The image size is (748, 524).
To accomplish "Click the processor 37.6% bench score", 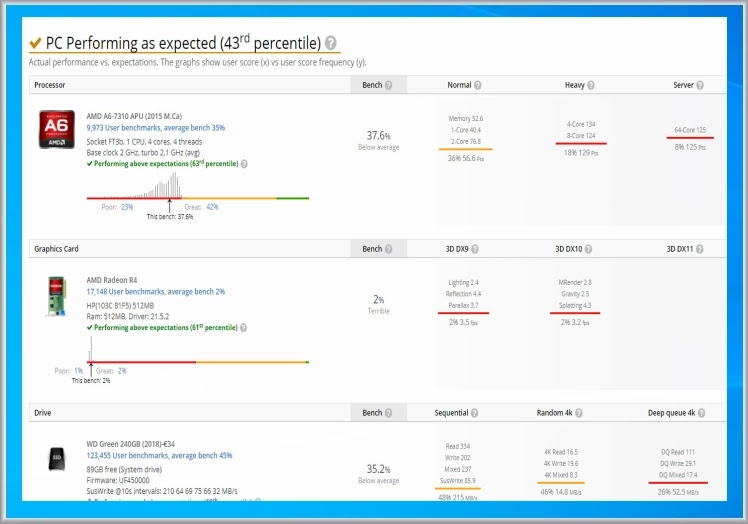I will pos(378,136).
